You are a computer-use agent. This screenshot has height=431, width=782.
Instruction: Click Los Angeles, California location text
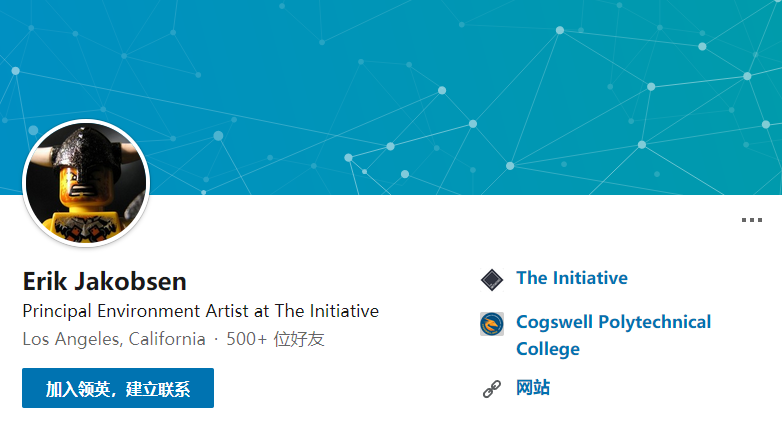pyautogui.click(x=113, y=339)
